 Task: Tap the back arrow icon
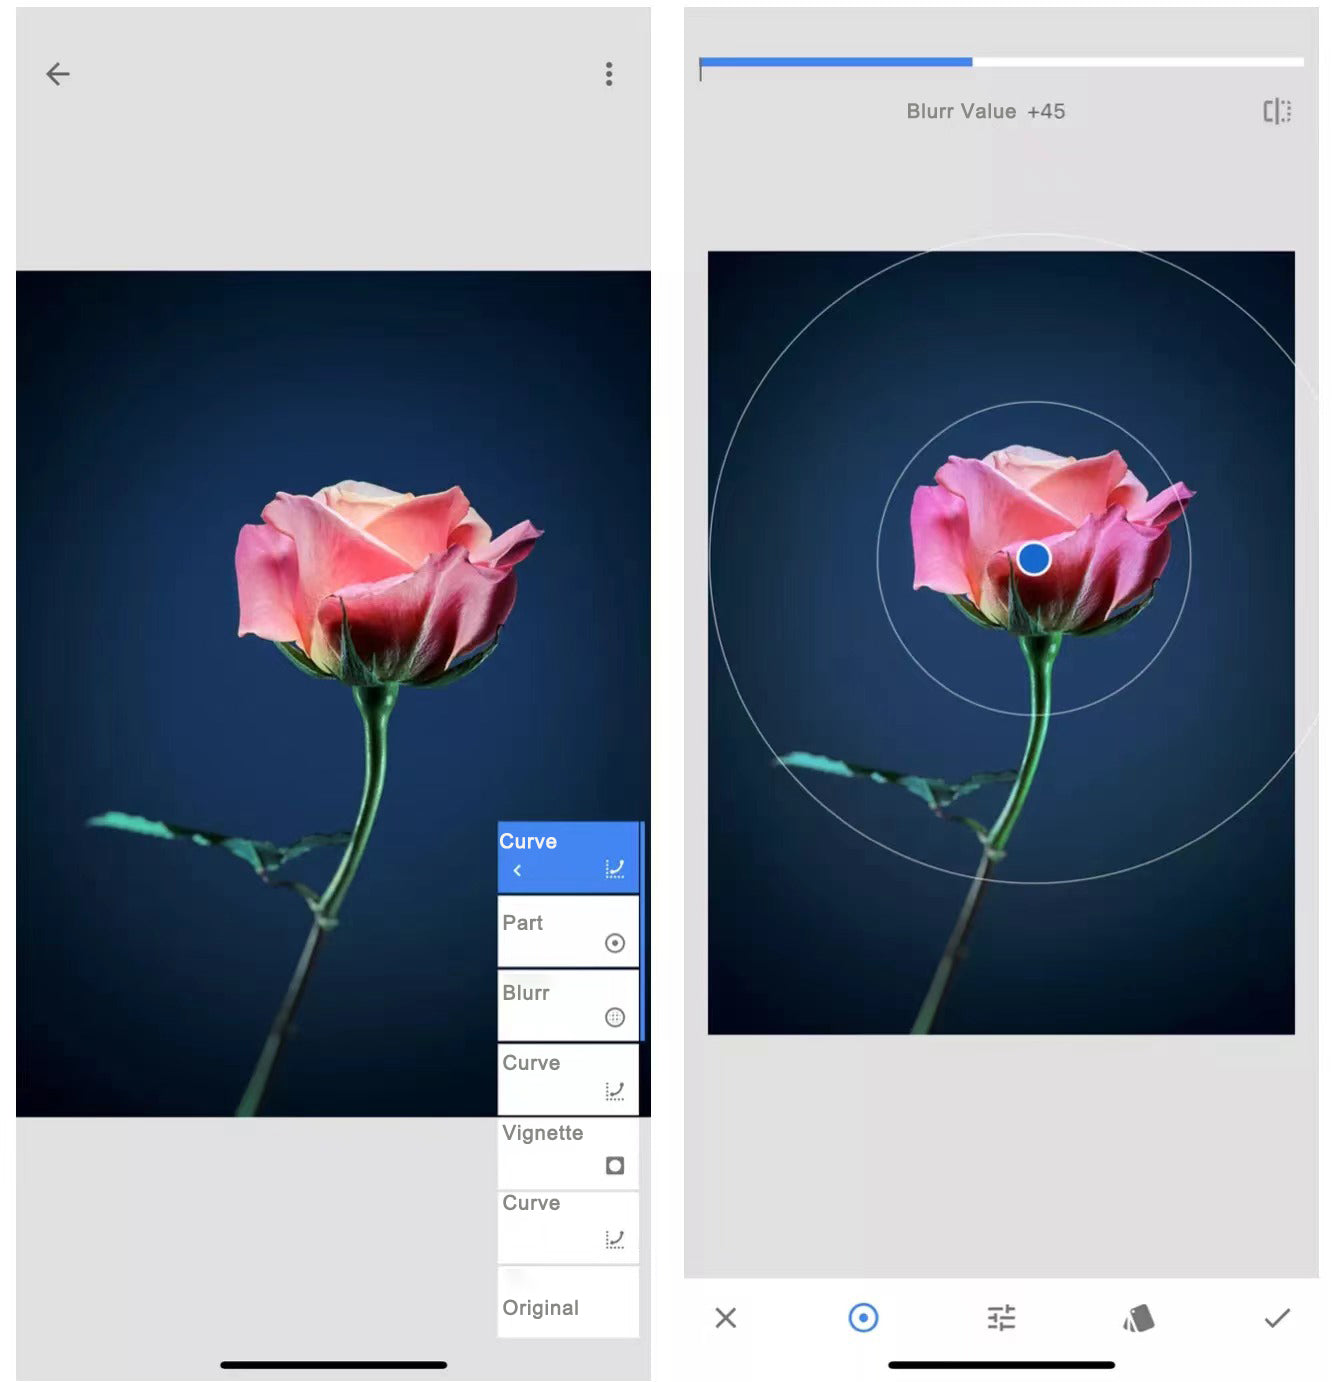click(x=58, y=74)
